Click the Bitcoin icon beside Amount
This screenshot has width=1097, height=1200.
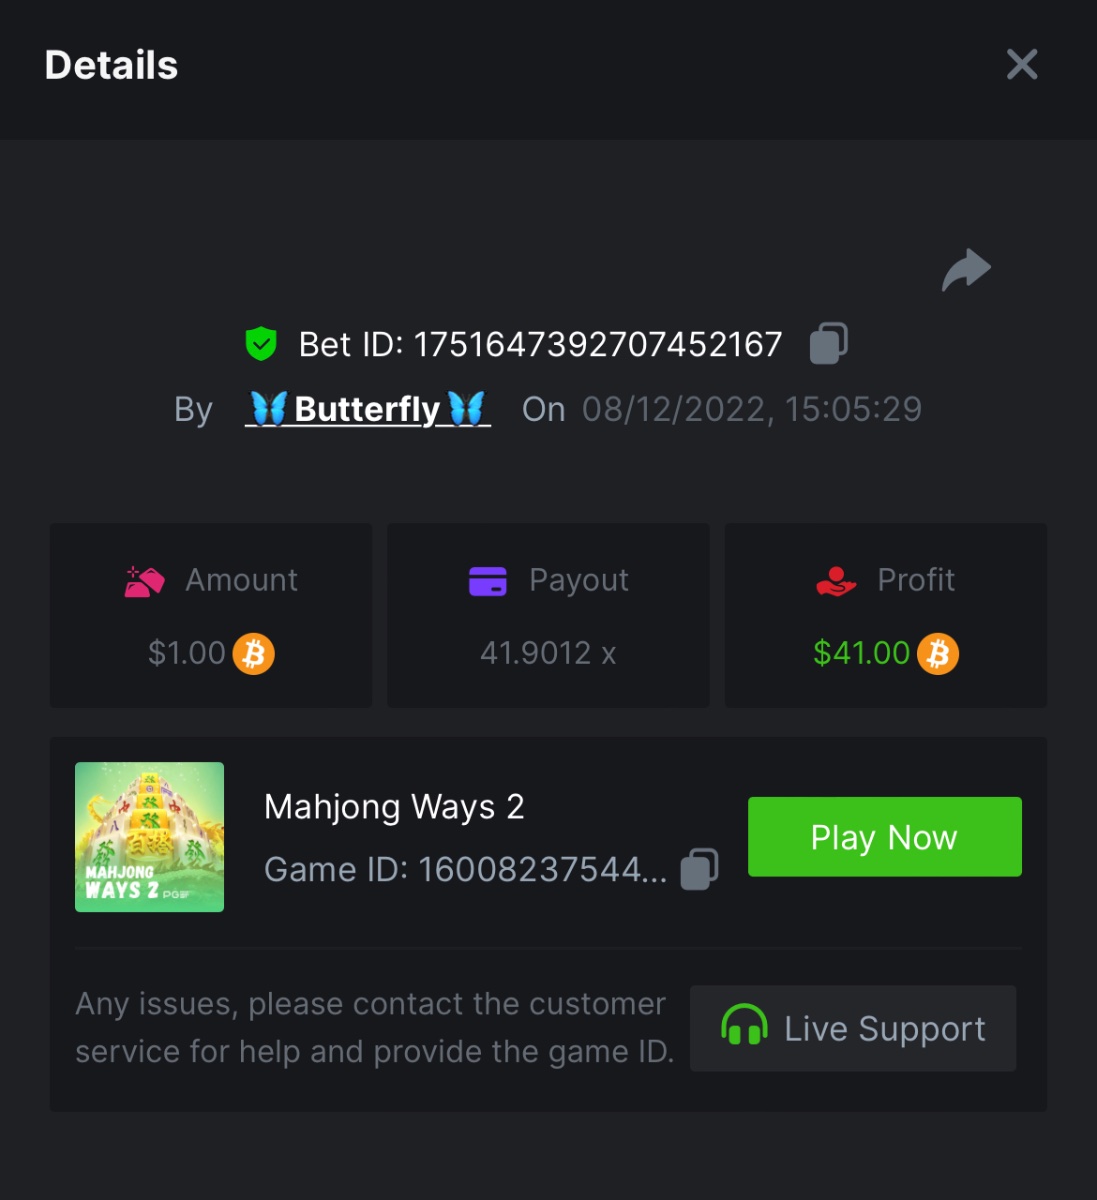click(254, 654)
